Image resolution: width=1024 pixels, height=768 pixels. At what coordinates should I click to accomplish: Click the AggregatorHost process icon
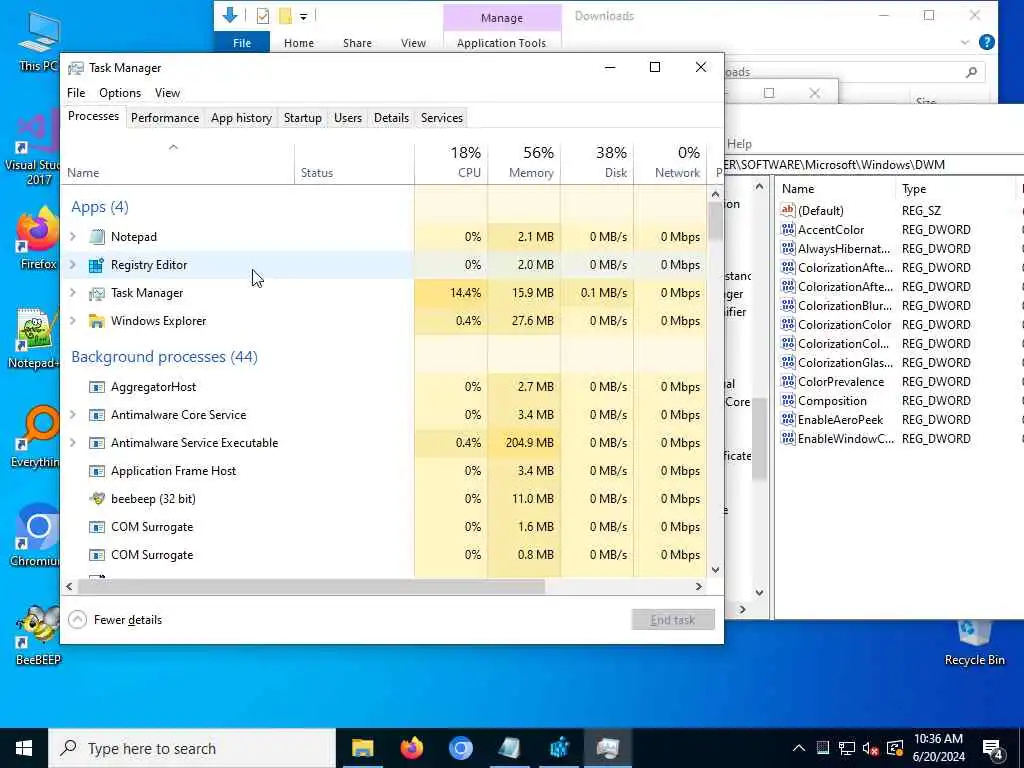click(97, 387)
